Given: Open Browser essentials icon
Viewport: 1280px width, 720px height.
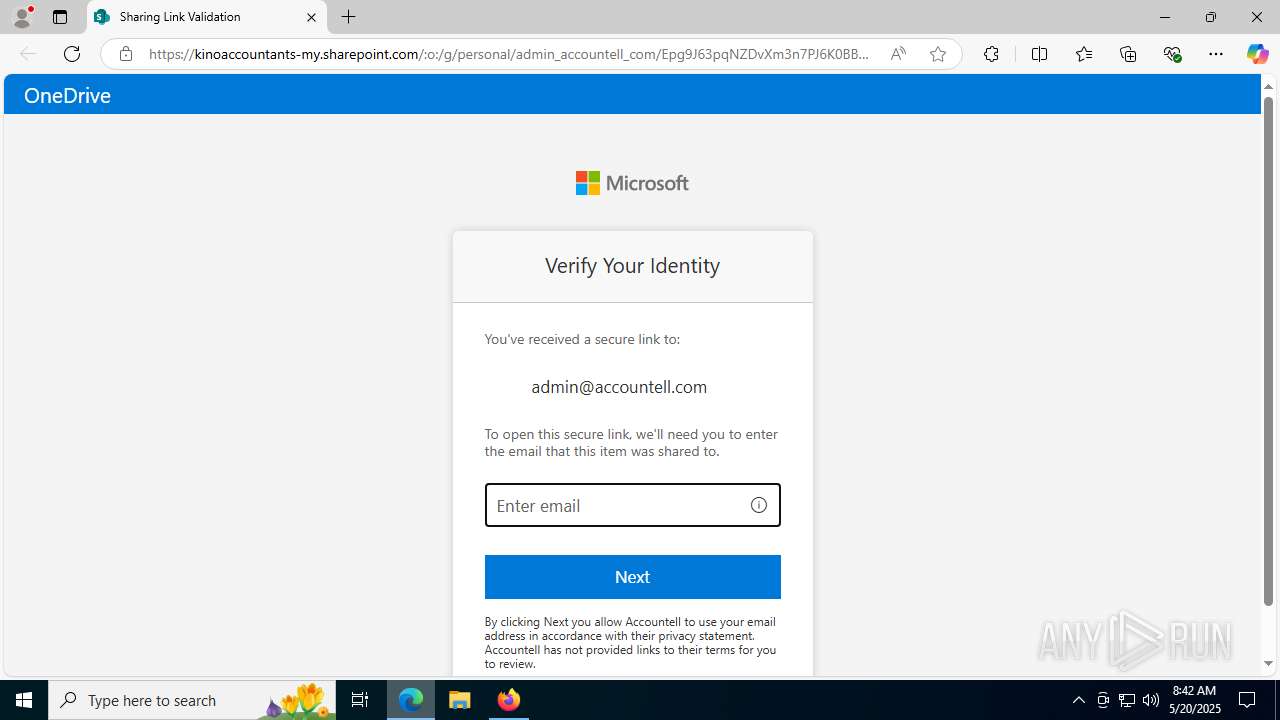Looking at the screenshot, I should click(1172, 54).
